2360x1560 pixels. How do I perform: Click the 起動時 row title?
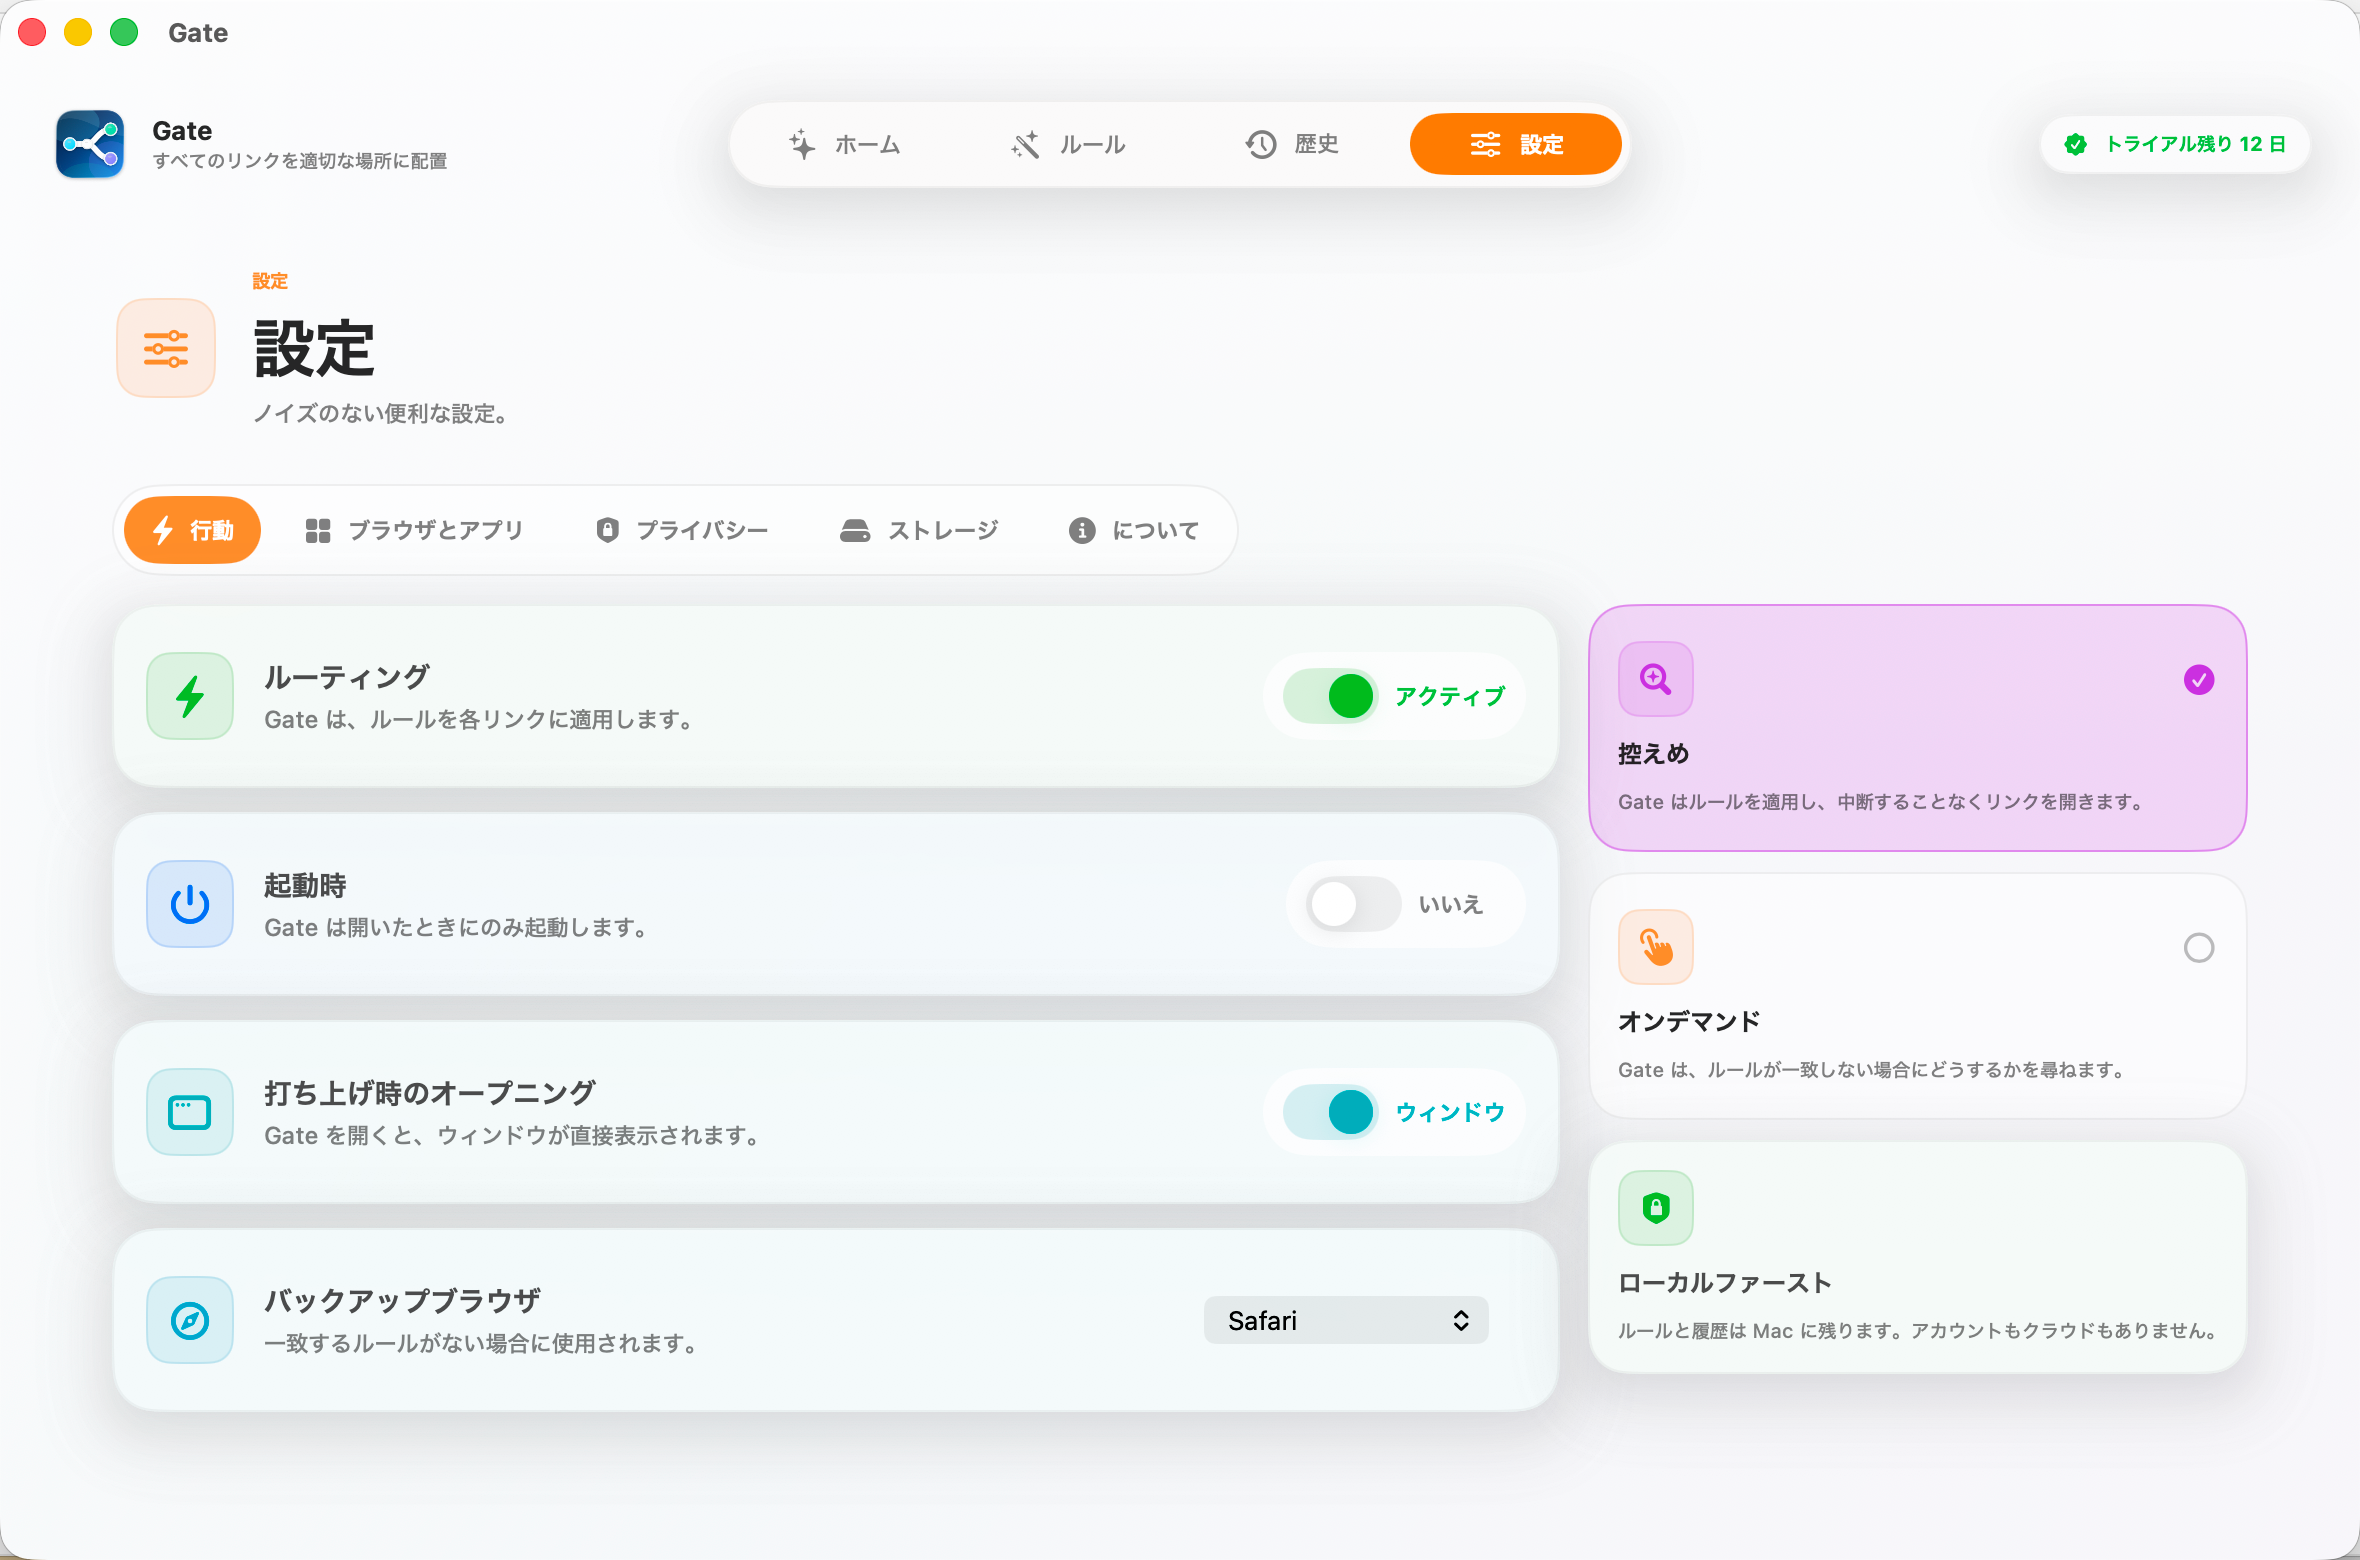[305, 885]
